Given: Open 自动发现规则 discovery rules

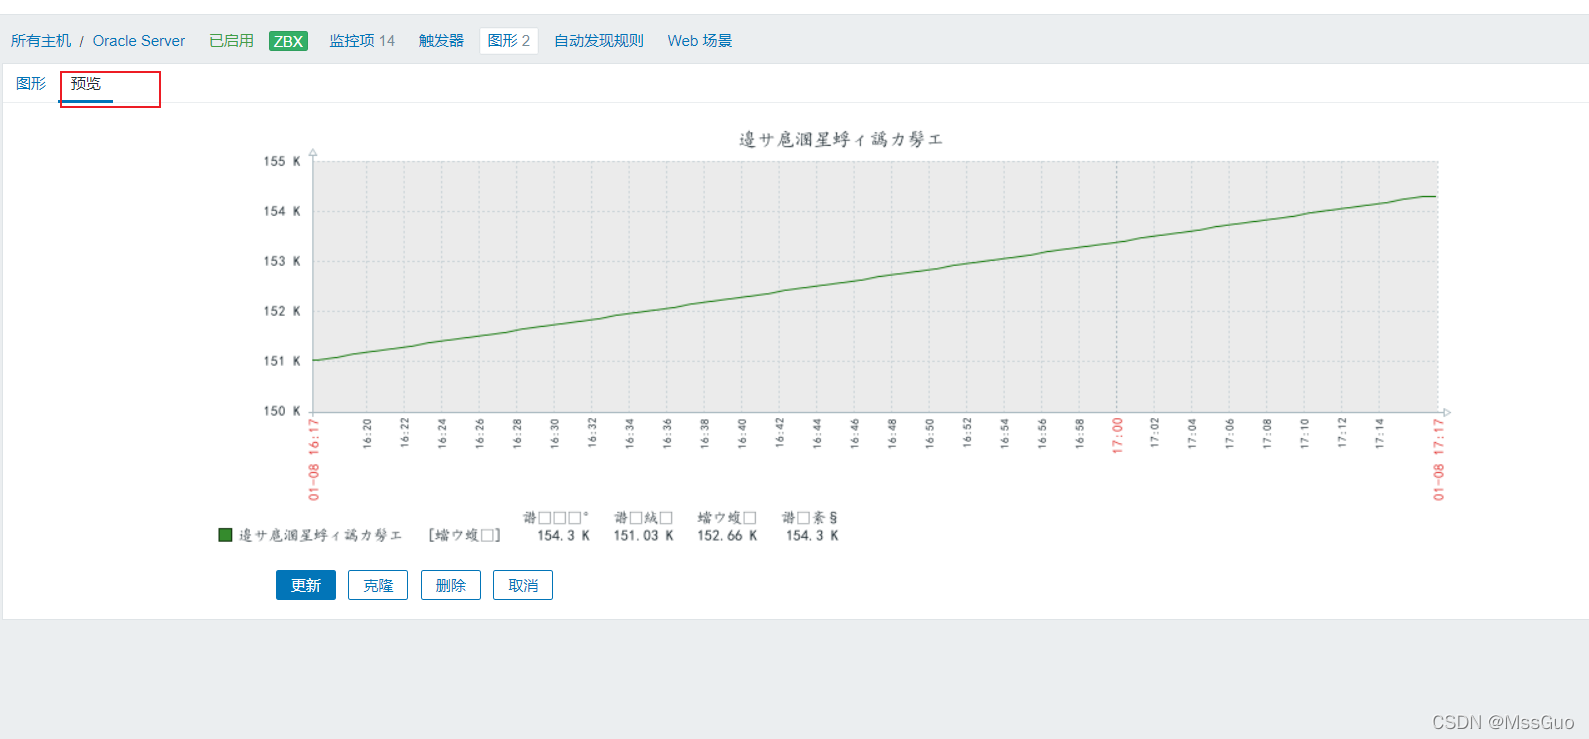Looking at the screenshot, I should point(599,41).
